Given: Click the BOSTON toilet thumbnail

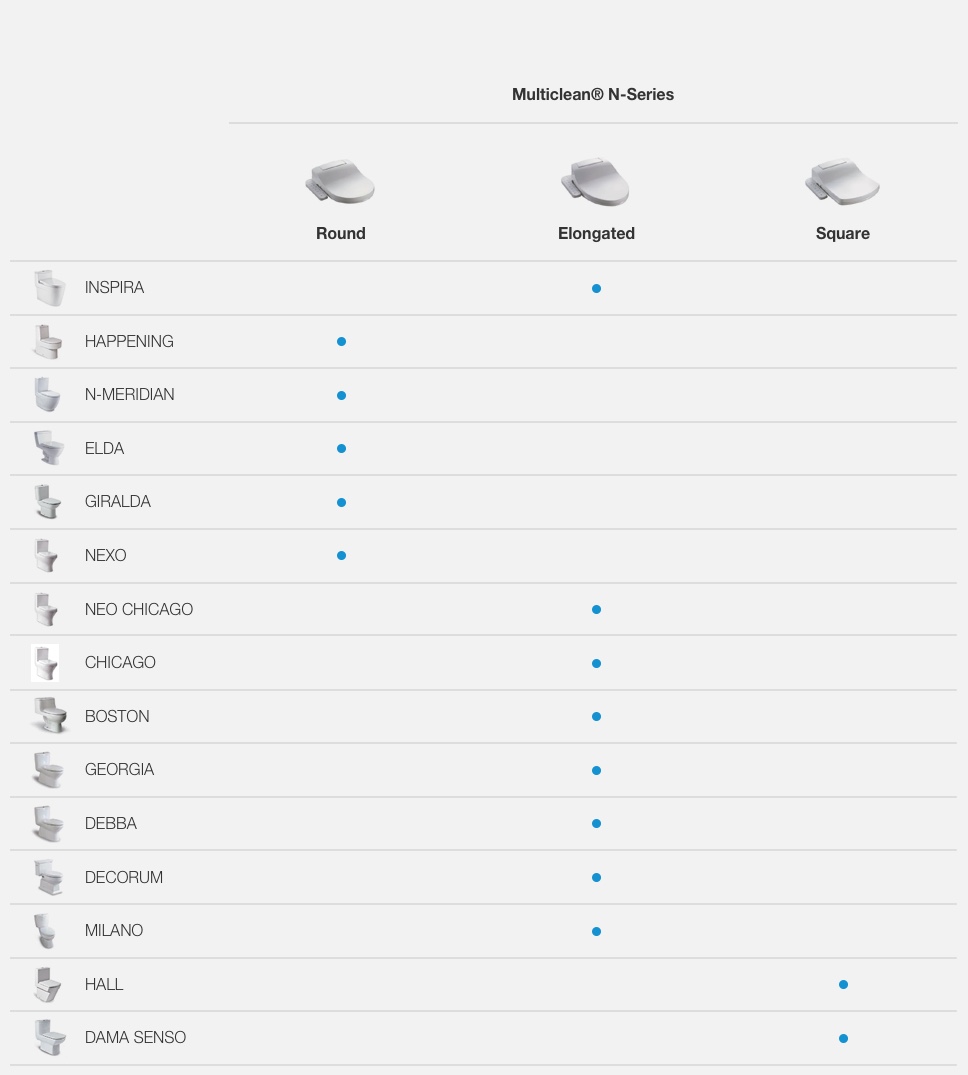Looking at the screenshot, I should click(51, 716).
